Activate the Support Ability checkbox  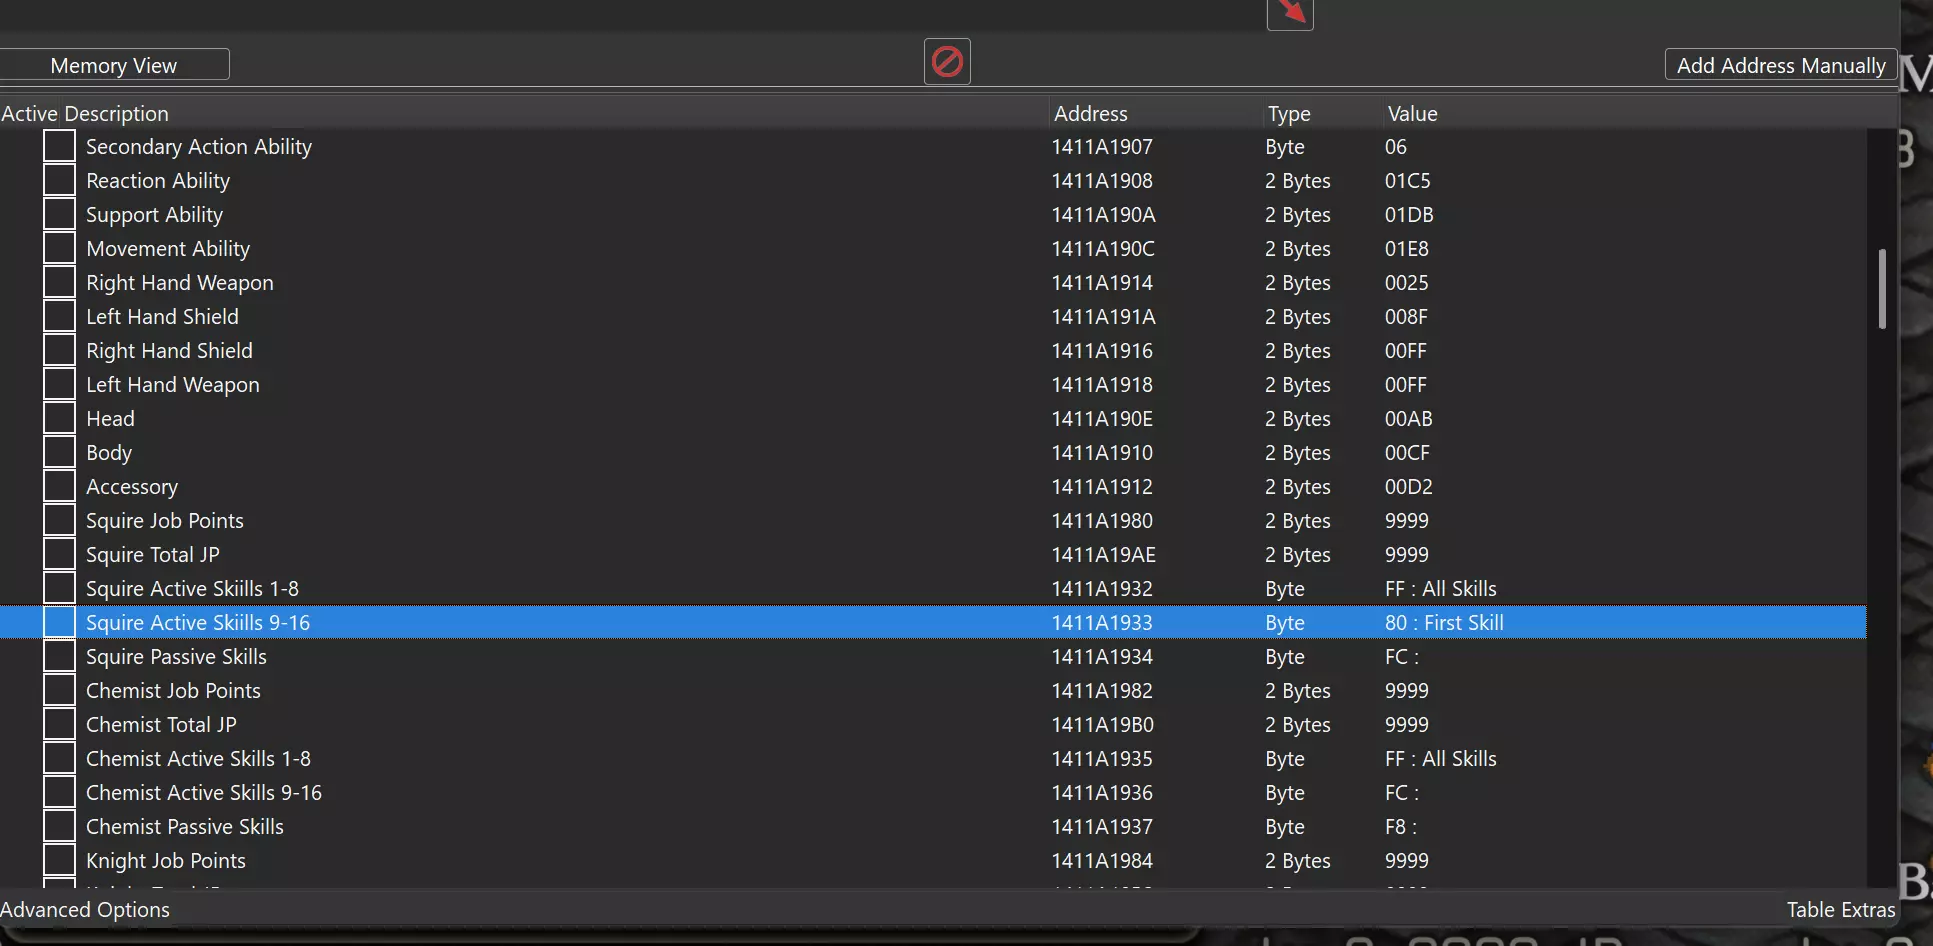point(59,214)
